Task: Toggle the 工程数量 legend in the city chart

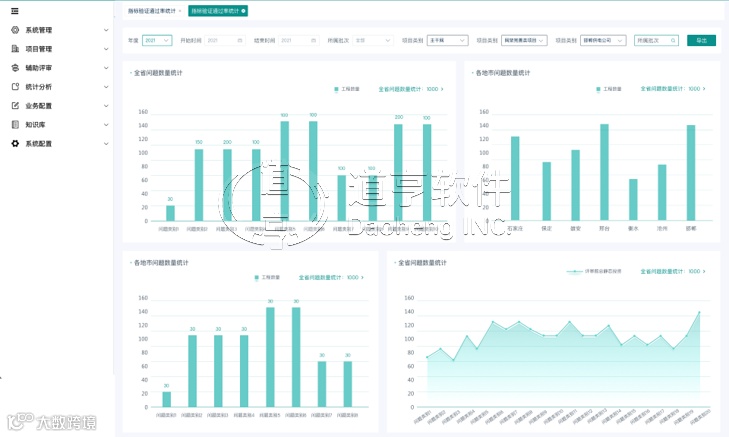Action: click(x=609, y=89)
